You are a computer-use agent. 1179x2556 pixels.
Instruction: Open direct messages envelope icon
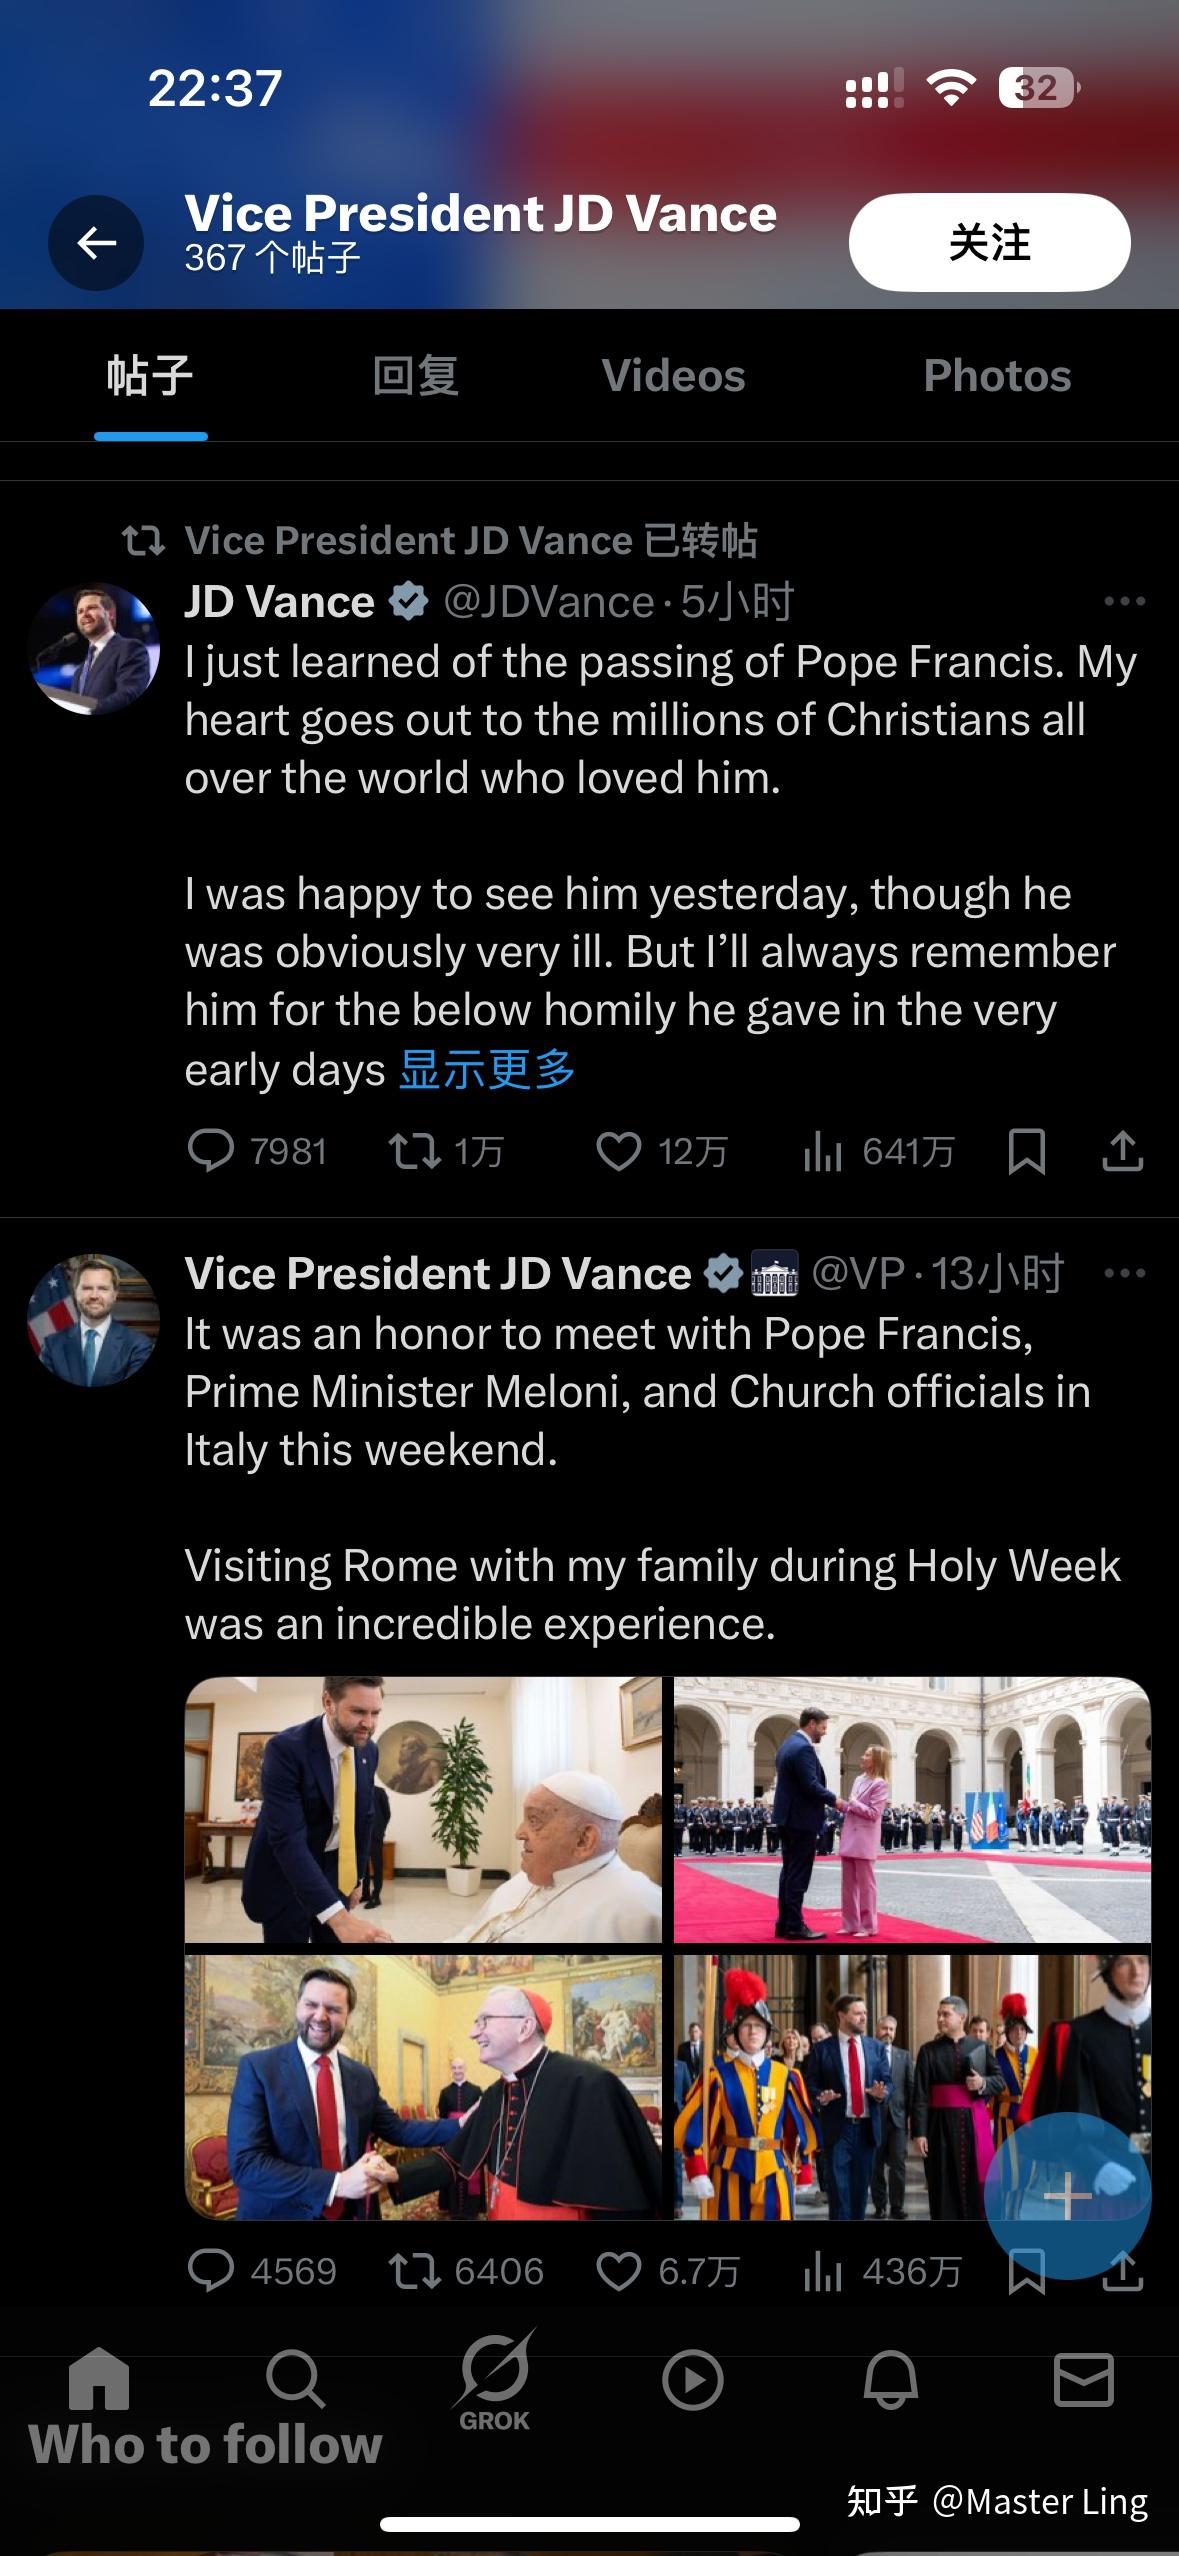(x=1083, y=2379)
